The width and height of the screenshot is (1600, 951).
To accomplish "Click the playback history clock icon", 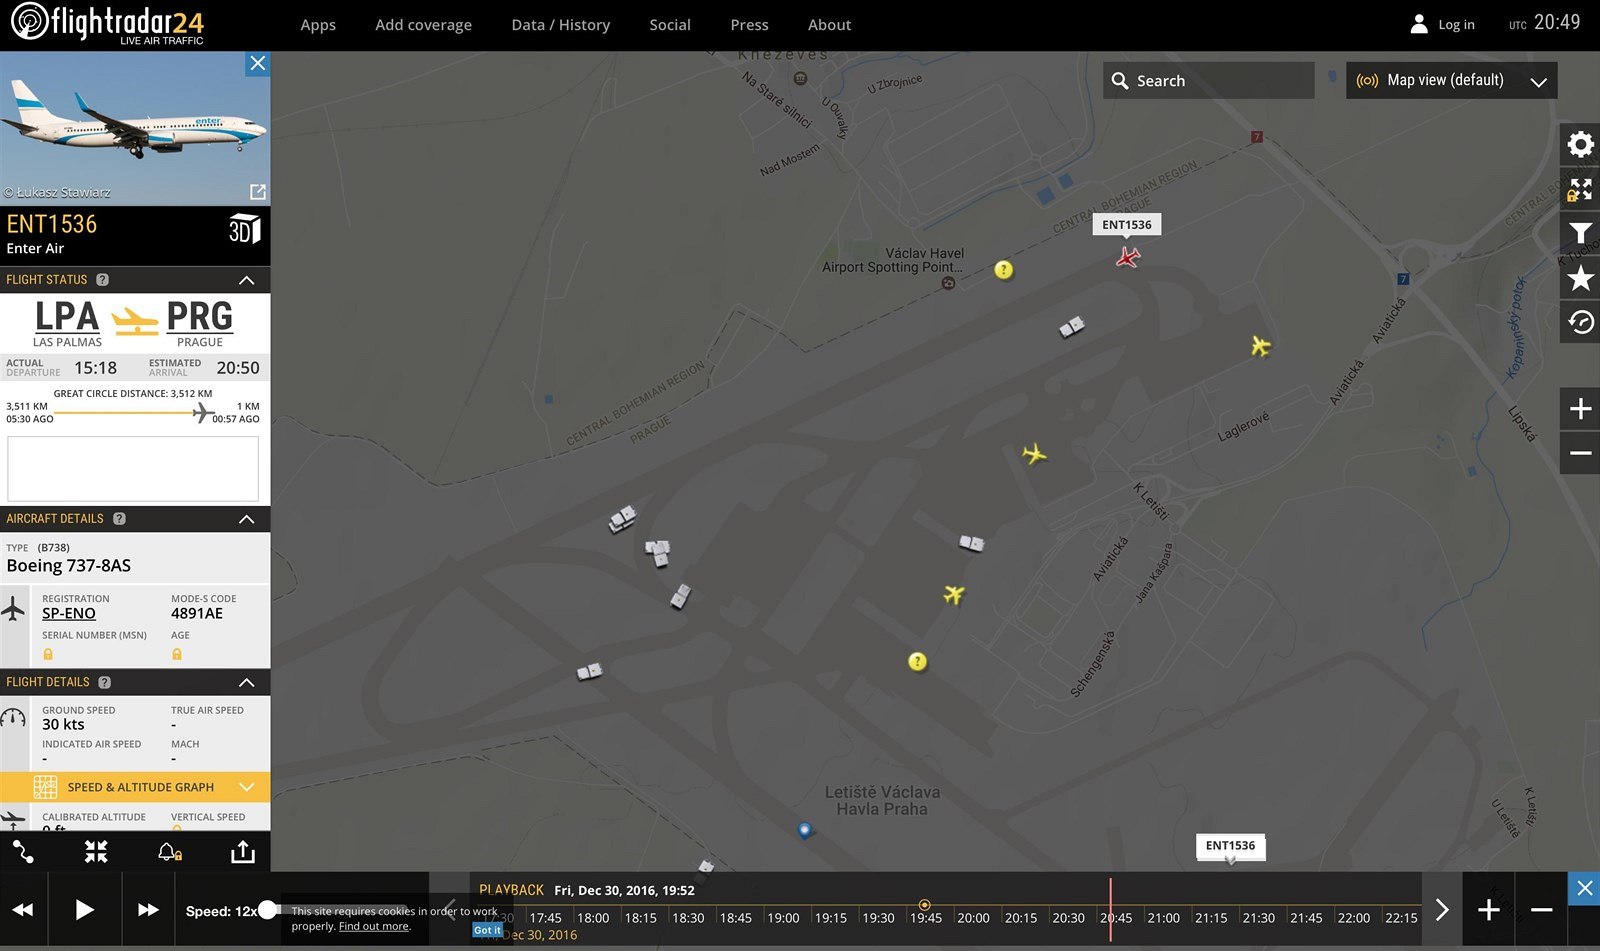I will coord(1580,322).
